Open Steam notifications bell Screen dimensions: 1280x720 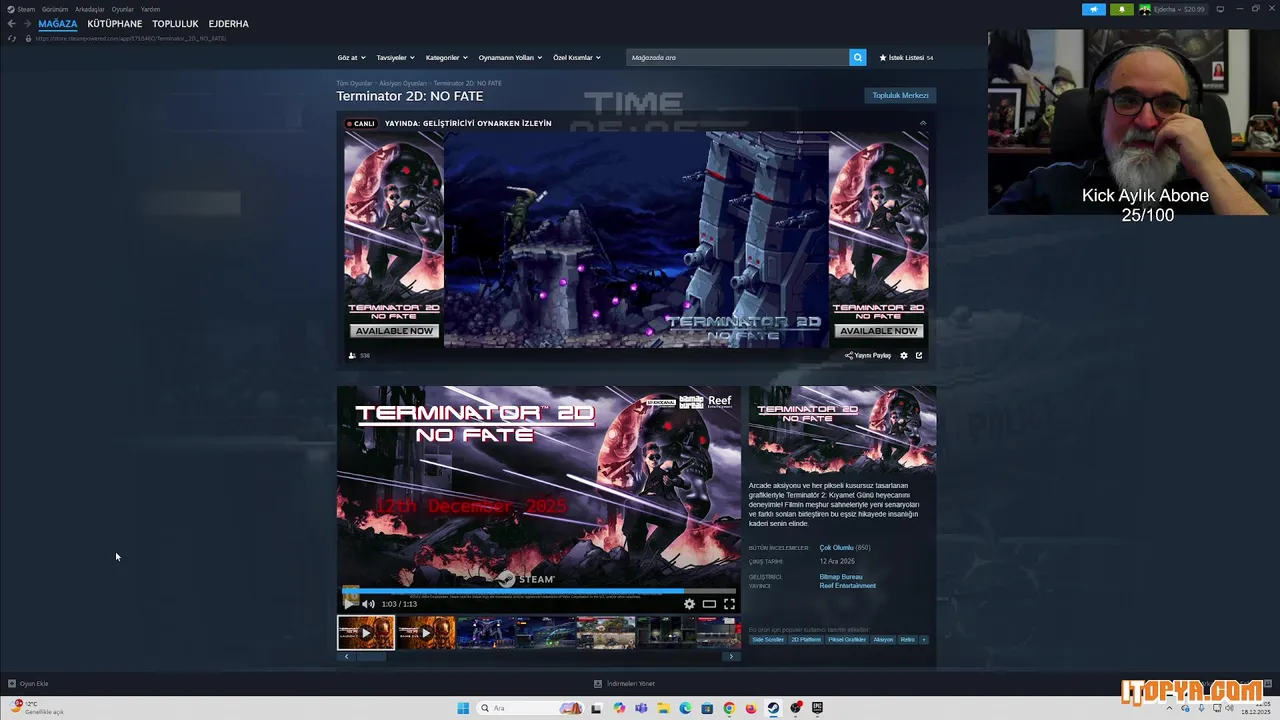pos(1121,9)
